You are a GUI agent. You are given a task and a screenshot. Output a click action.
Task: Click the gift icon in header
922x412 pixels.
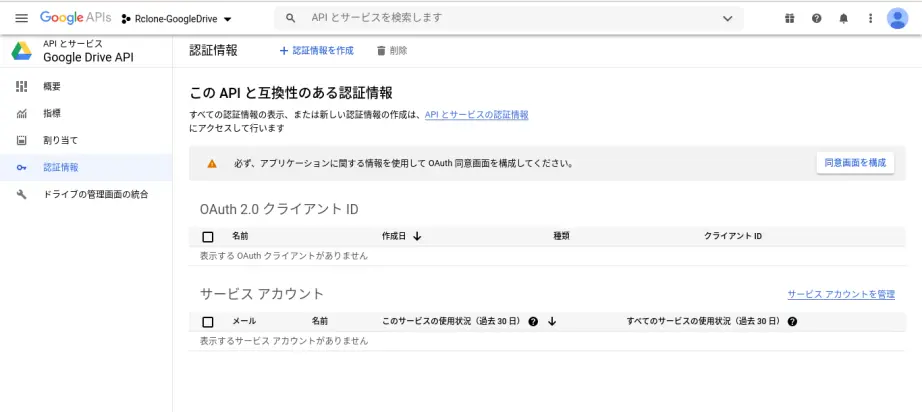[789, 18]
